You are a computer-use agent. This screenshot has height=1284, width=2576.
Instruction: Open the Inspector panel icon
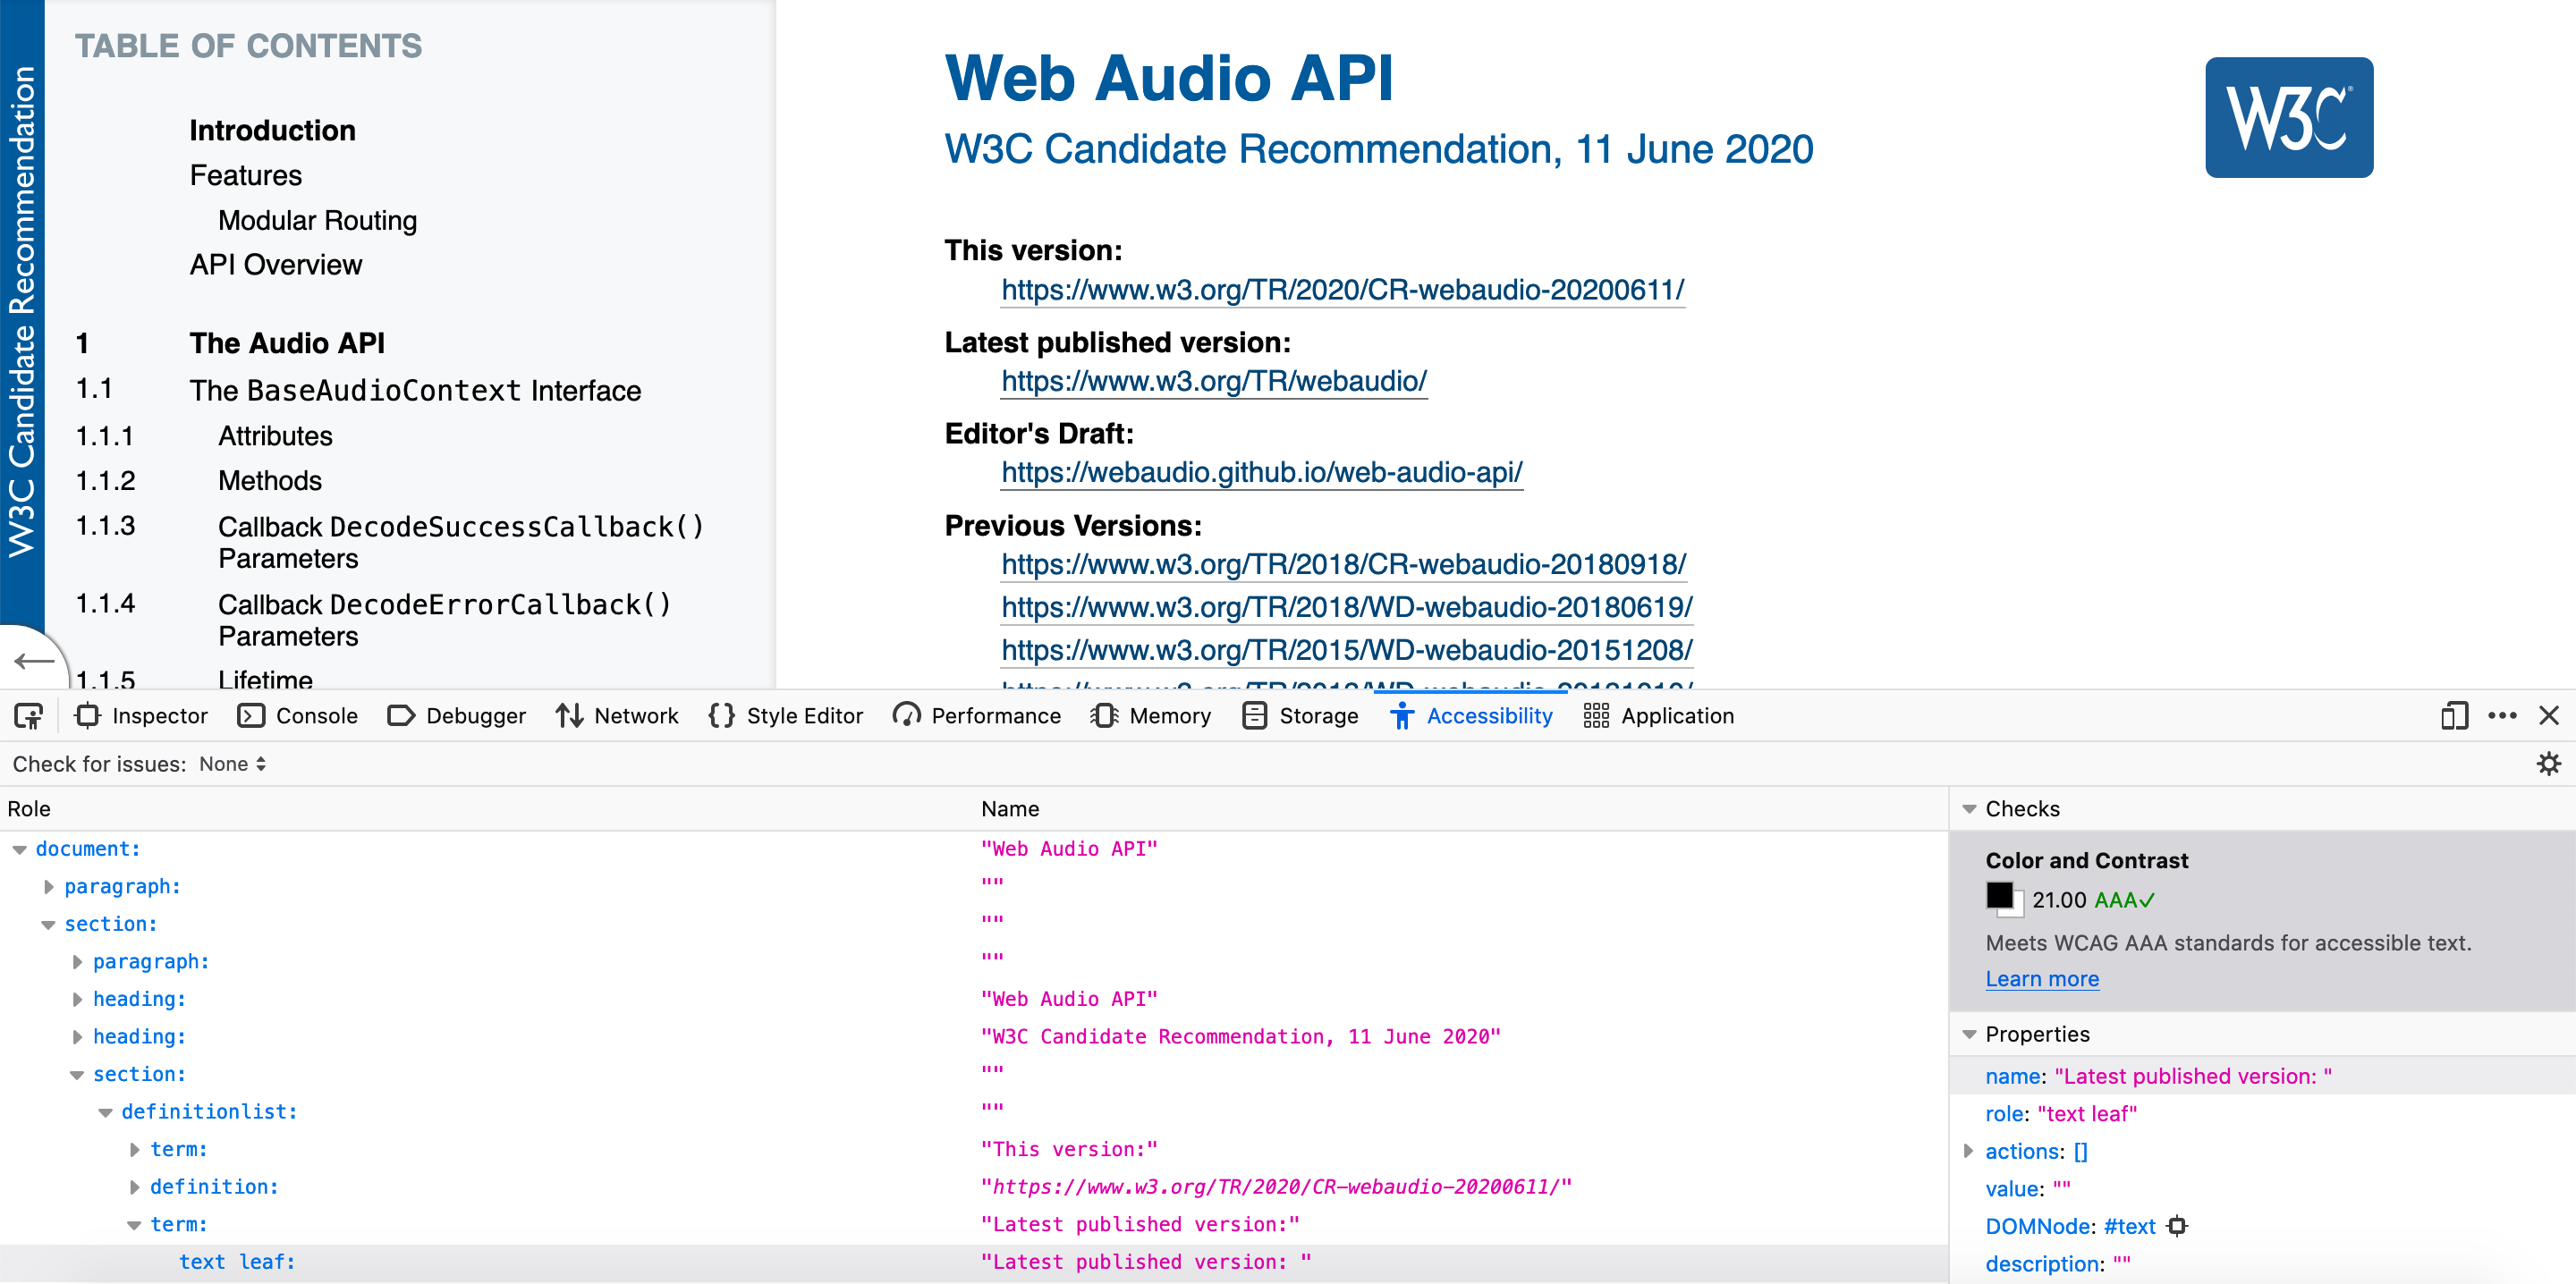click(88, 716)
